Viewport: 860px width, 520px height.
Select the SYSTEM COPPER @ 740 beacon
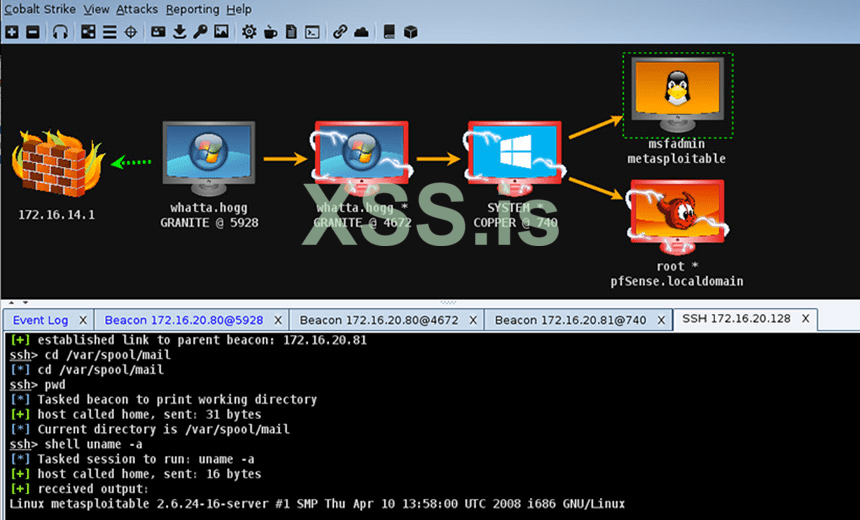point(514,158)
